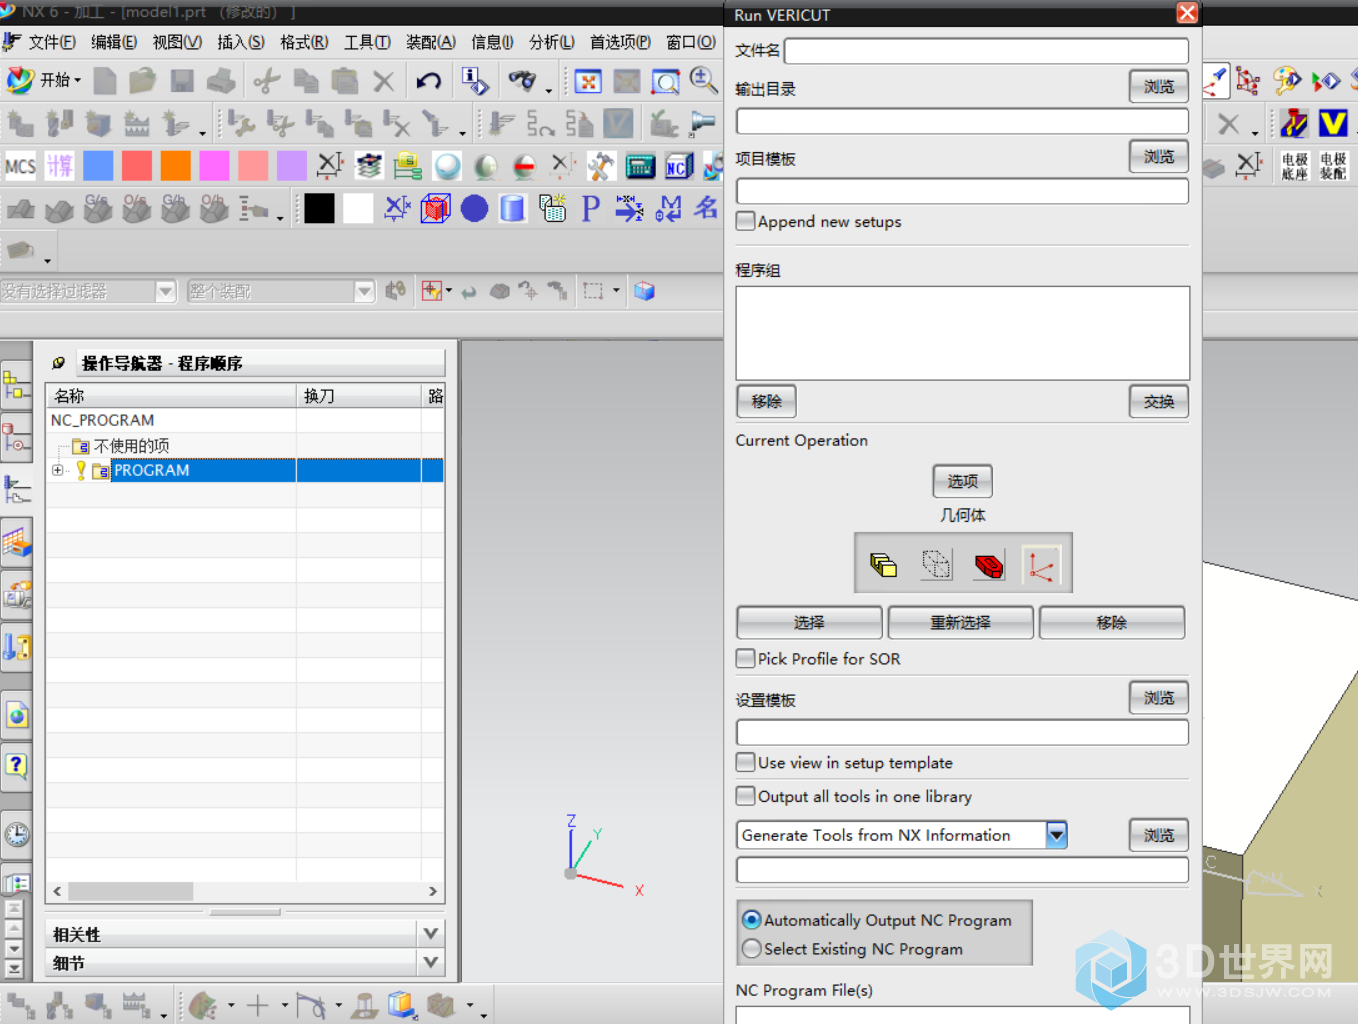Open the 整个装配 scope dropdown
1358x1024 pixels.
(x=364, y=291)
